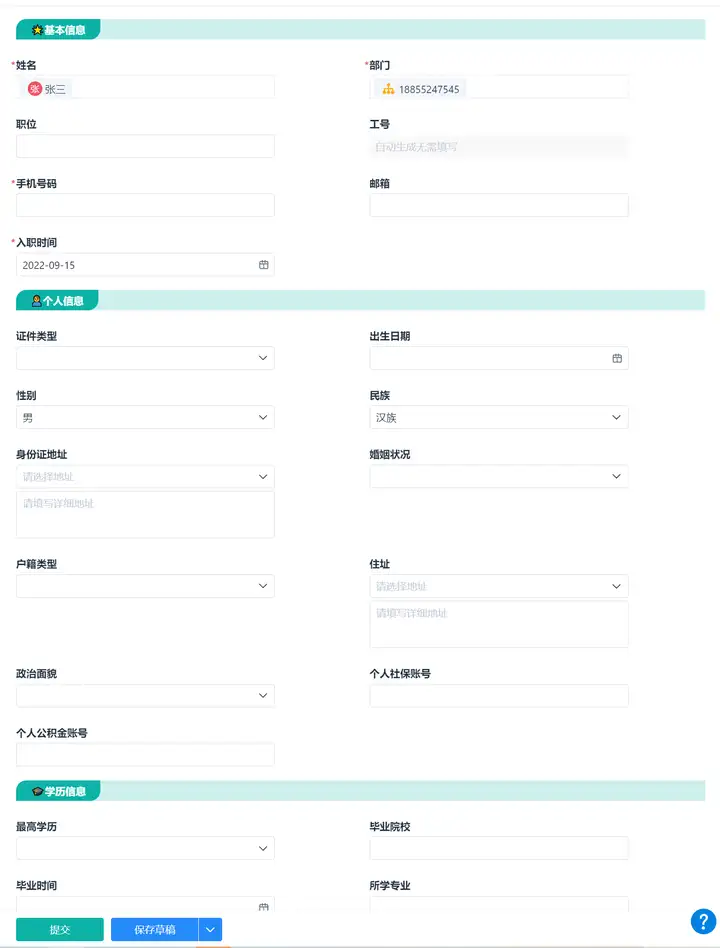Open arrow menu beside 保存草稿 button
This screenshot has width=720, height=948.
point(210,929)
